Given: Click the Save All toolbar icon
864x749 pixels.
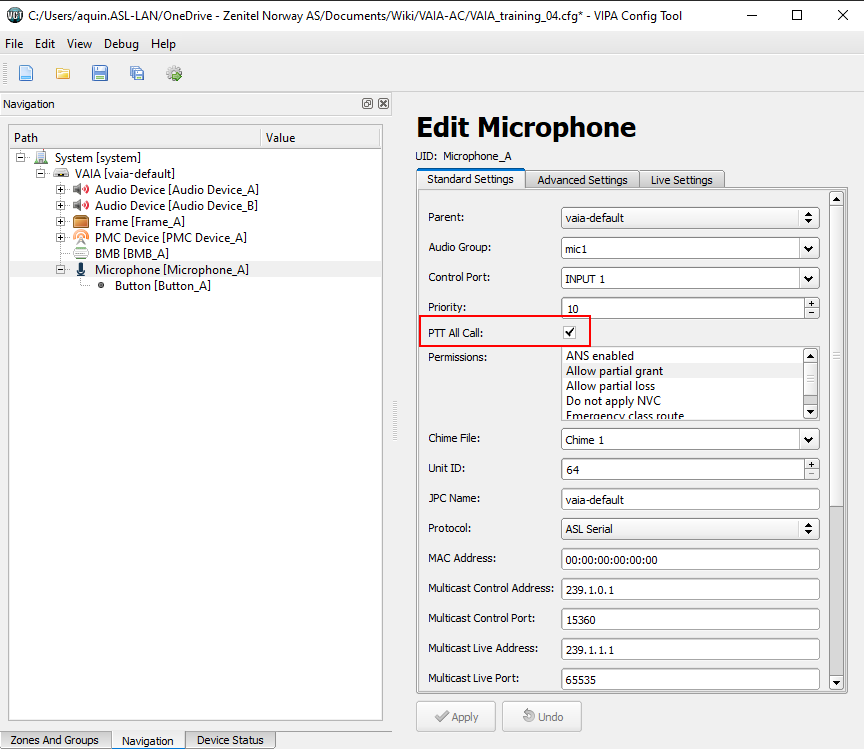Looking at the screenshot, I should click(x=137, y=73).
